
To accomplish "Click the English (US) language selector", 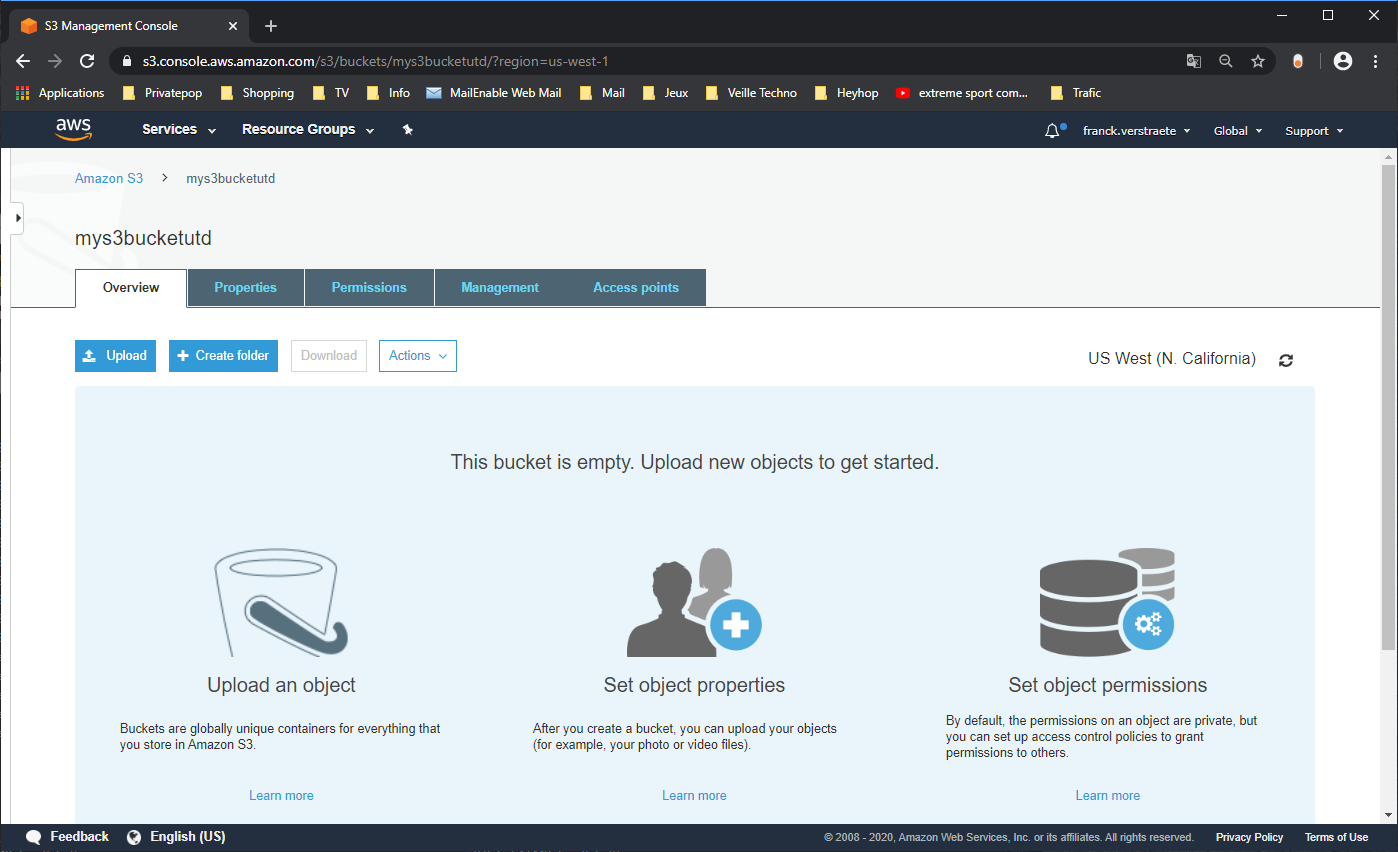I will (188, 837).
